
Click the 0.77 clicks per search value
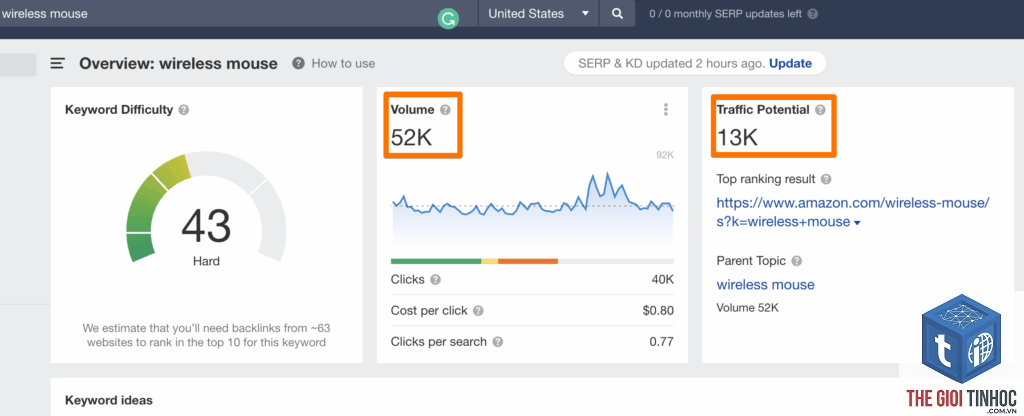662,342
